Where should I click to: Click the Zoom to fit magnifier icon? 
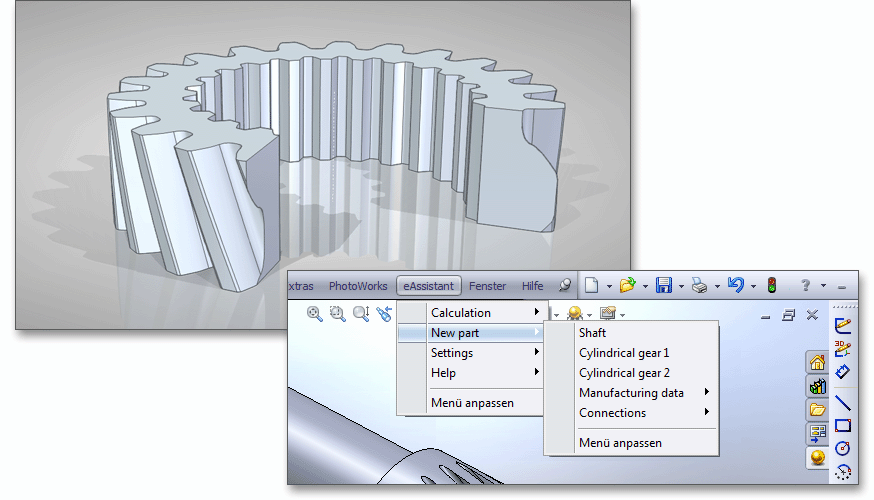[x=315, y=314]
